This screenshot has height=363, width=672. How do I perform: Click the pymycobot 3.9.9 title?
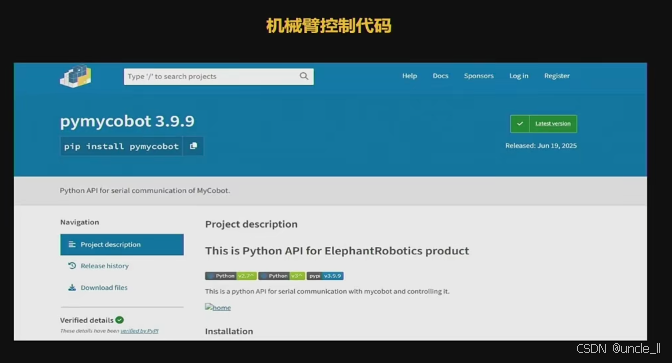pyautogui.click(x=127, y=121)
